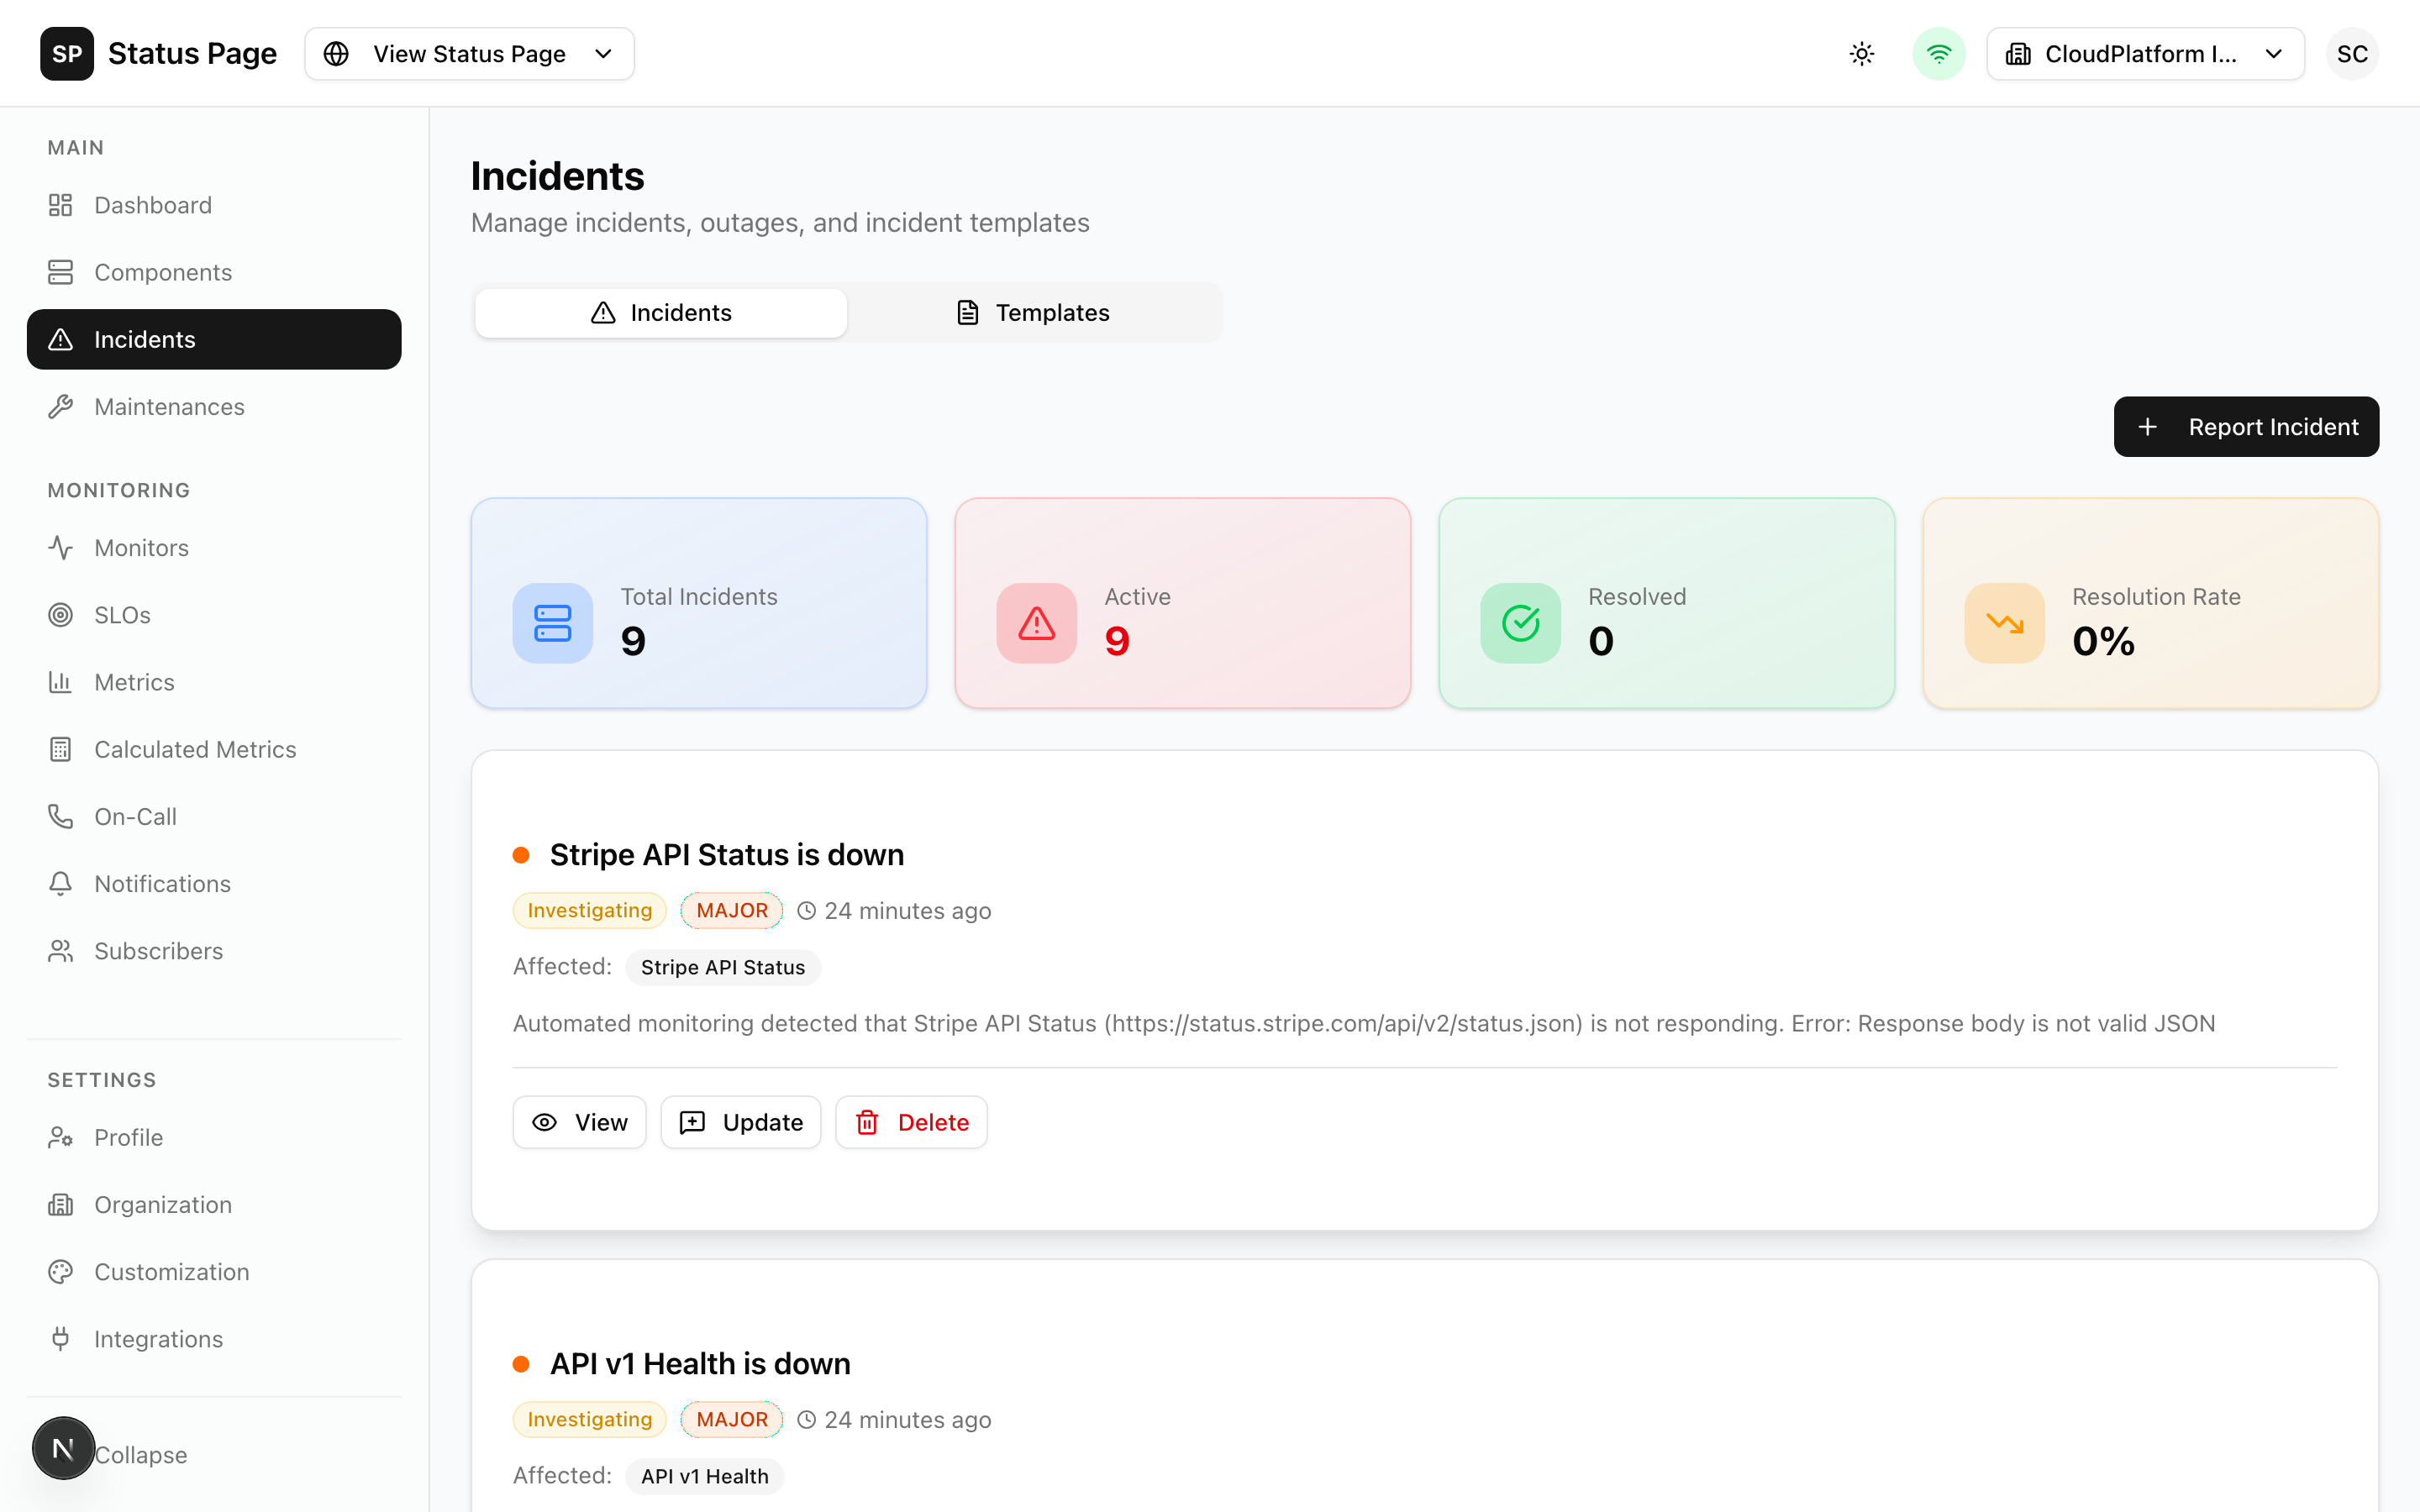Open the SC profile avatar menu

(x=2352, y=53)
